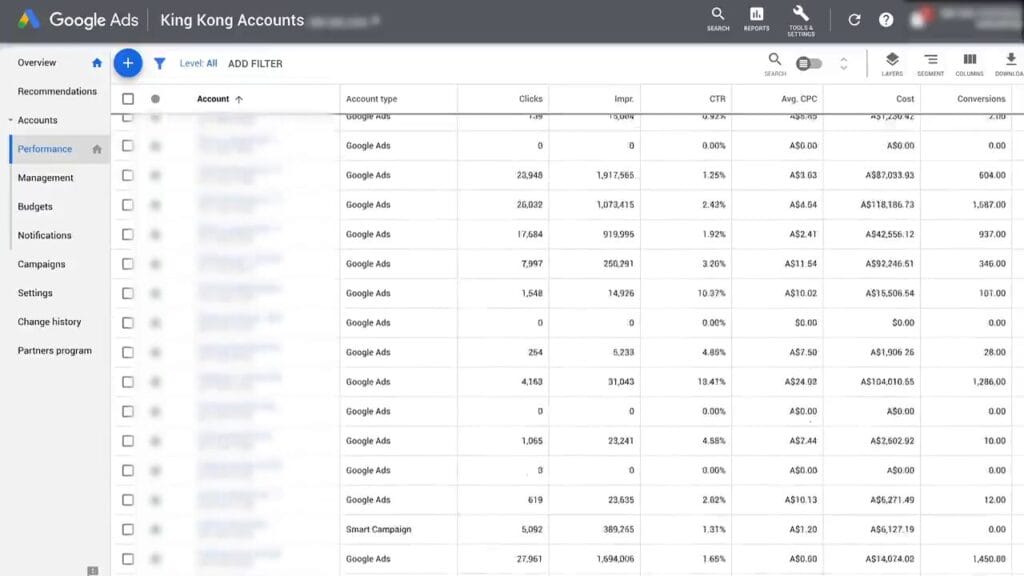The width and height of the screenshot is (1024, 576).
Task: Open the Columns icon in toolbar
Action: [969, 63]
